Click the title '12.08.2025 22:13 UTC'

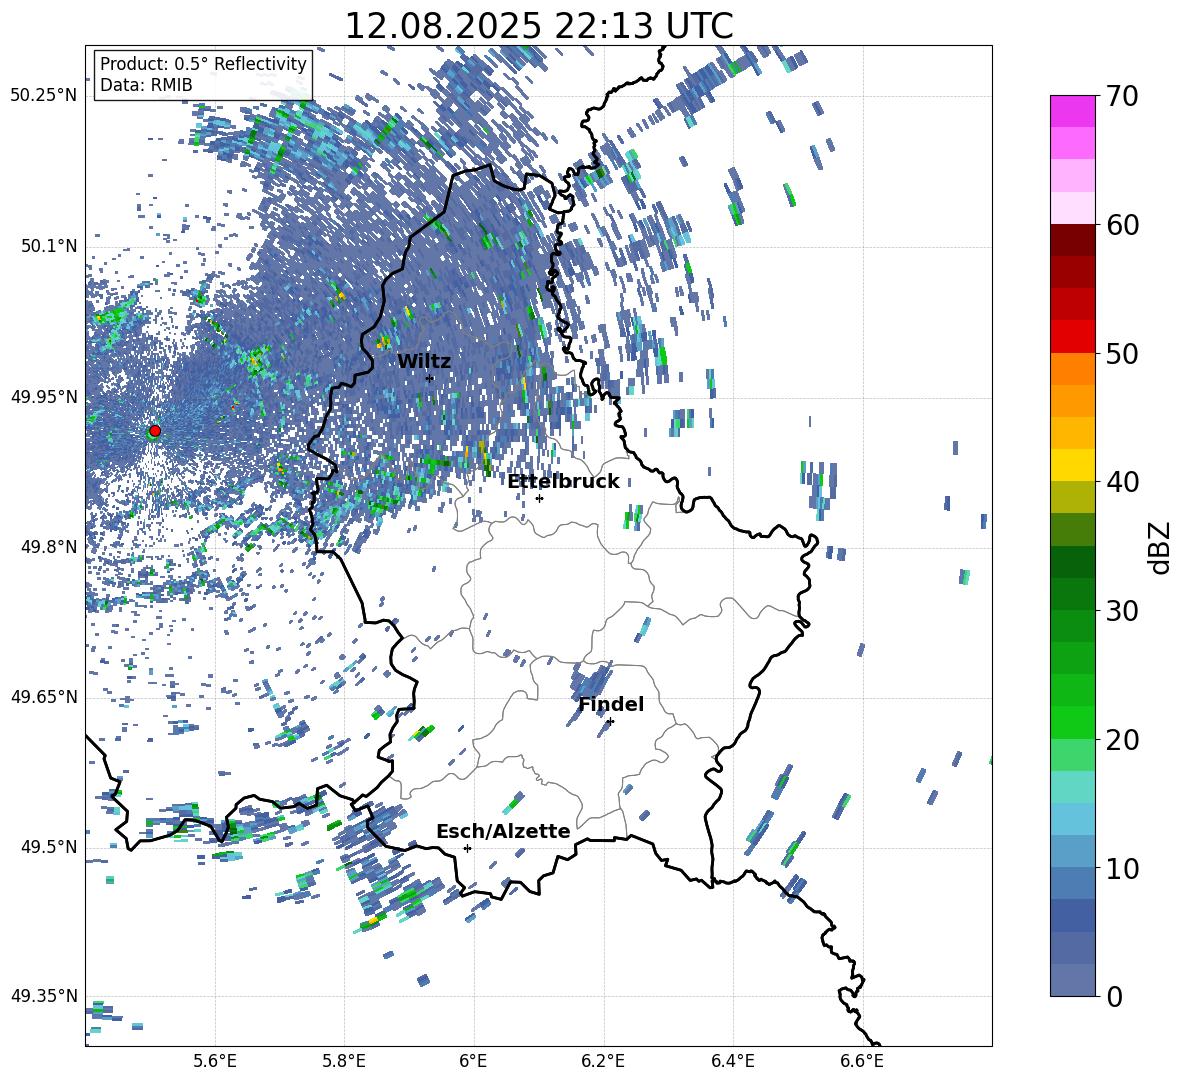(x=538, y=26)
